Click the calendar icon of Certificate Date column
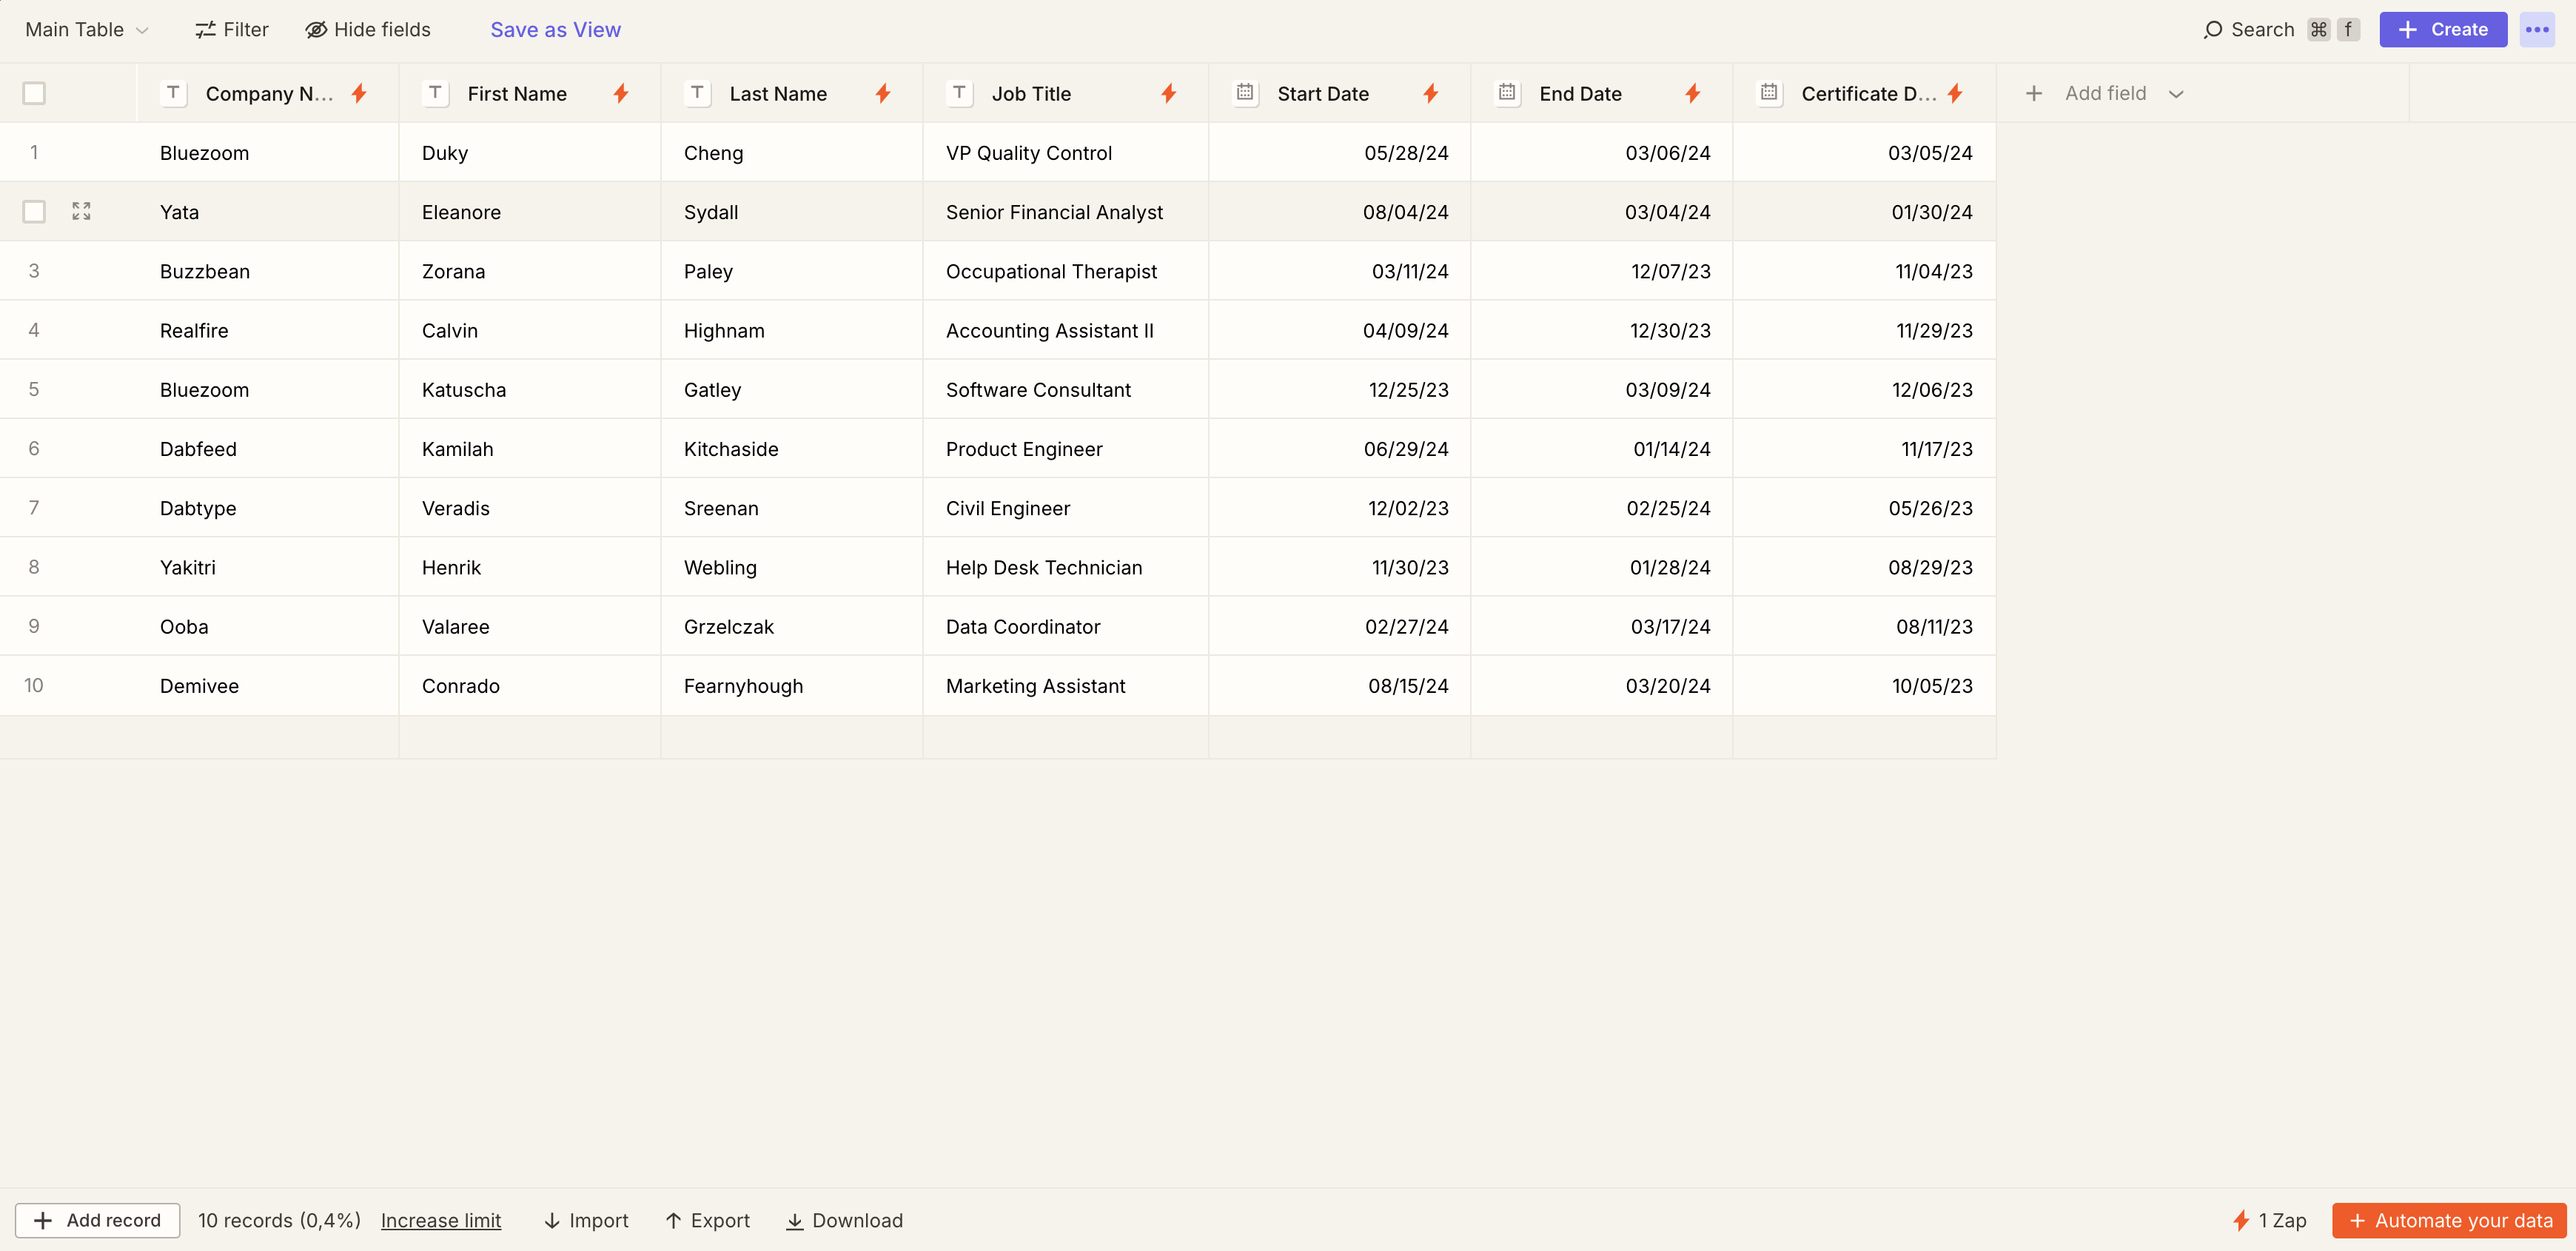 1769,93
